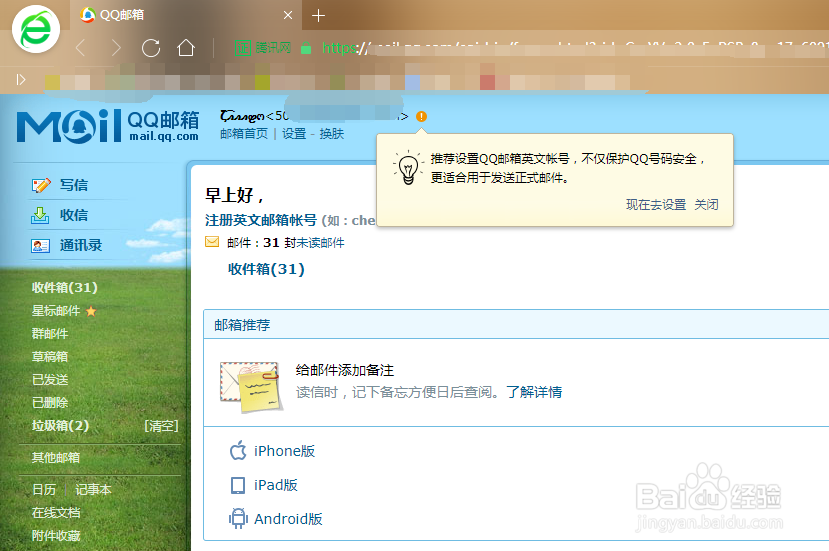This screenshot has height=551, width=829.
Task: Click 给邮件添加备注 heading
Action: (345, 370)
